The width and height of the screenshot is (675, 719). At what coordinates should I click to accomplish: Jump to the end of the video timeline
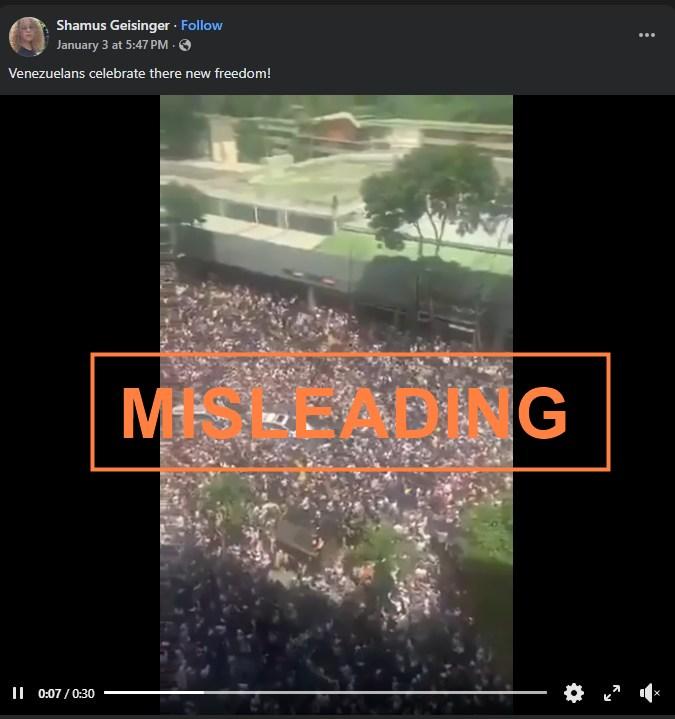pyautogui.click(x=546, y=692)
